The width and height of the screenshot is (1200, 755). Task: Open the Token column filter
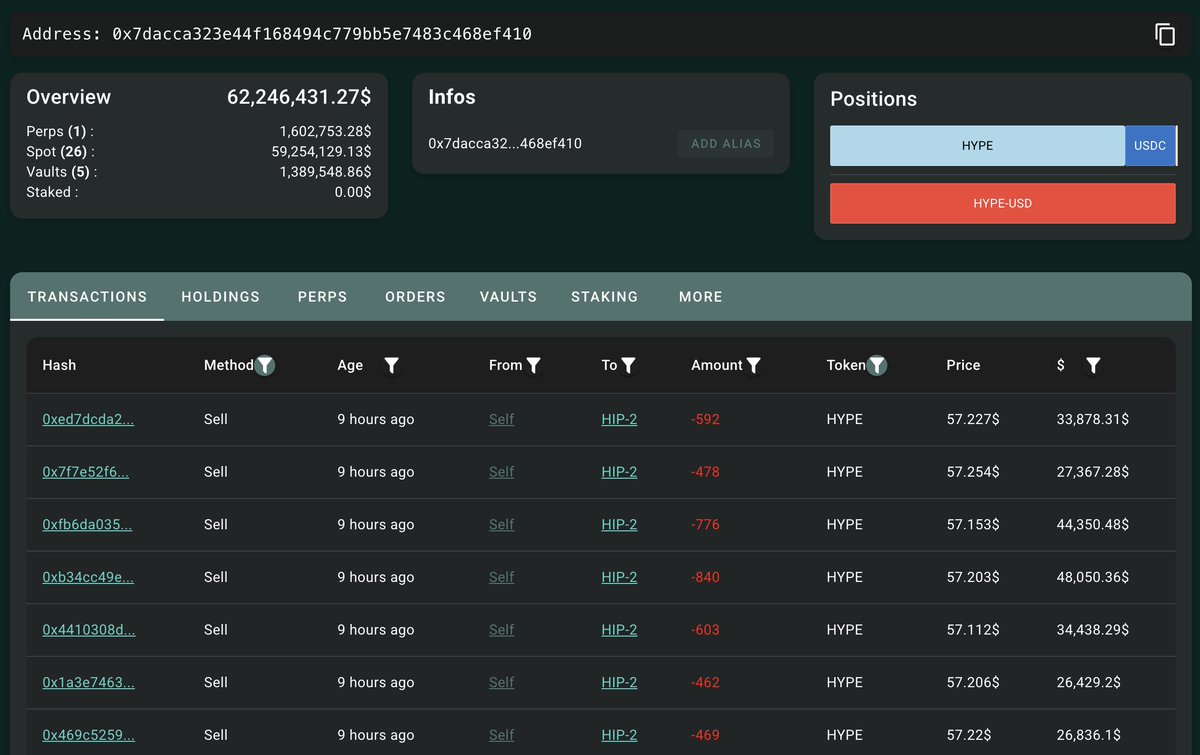tap(877, 366)
